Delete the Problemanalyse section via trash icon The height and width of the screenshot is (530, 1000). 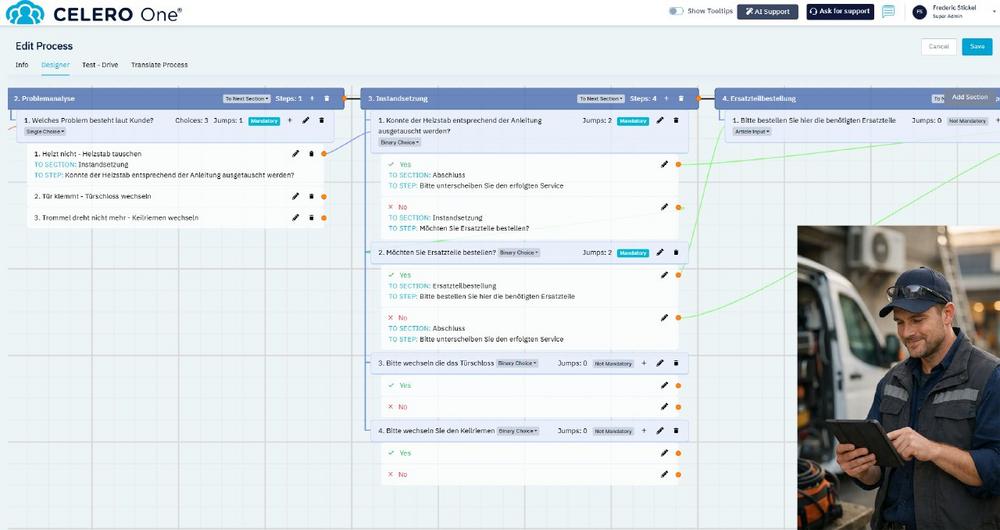(x=327, y=99)
